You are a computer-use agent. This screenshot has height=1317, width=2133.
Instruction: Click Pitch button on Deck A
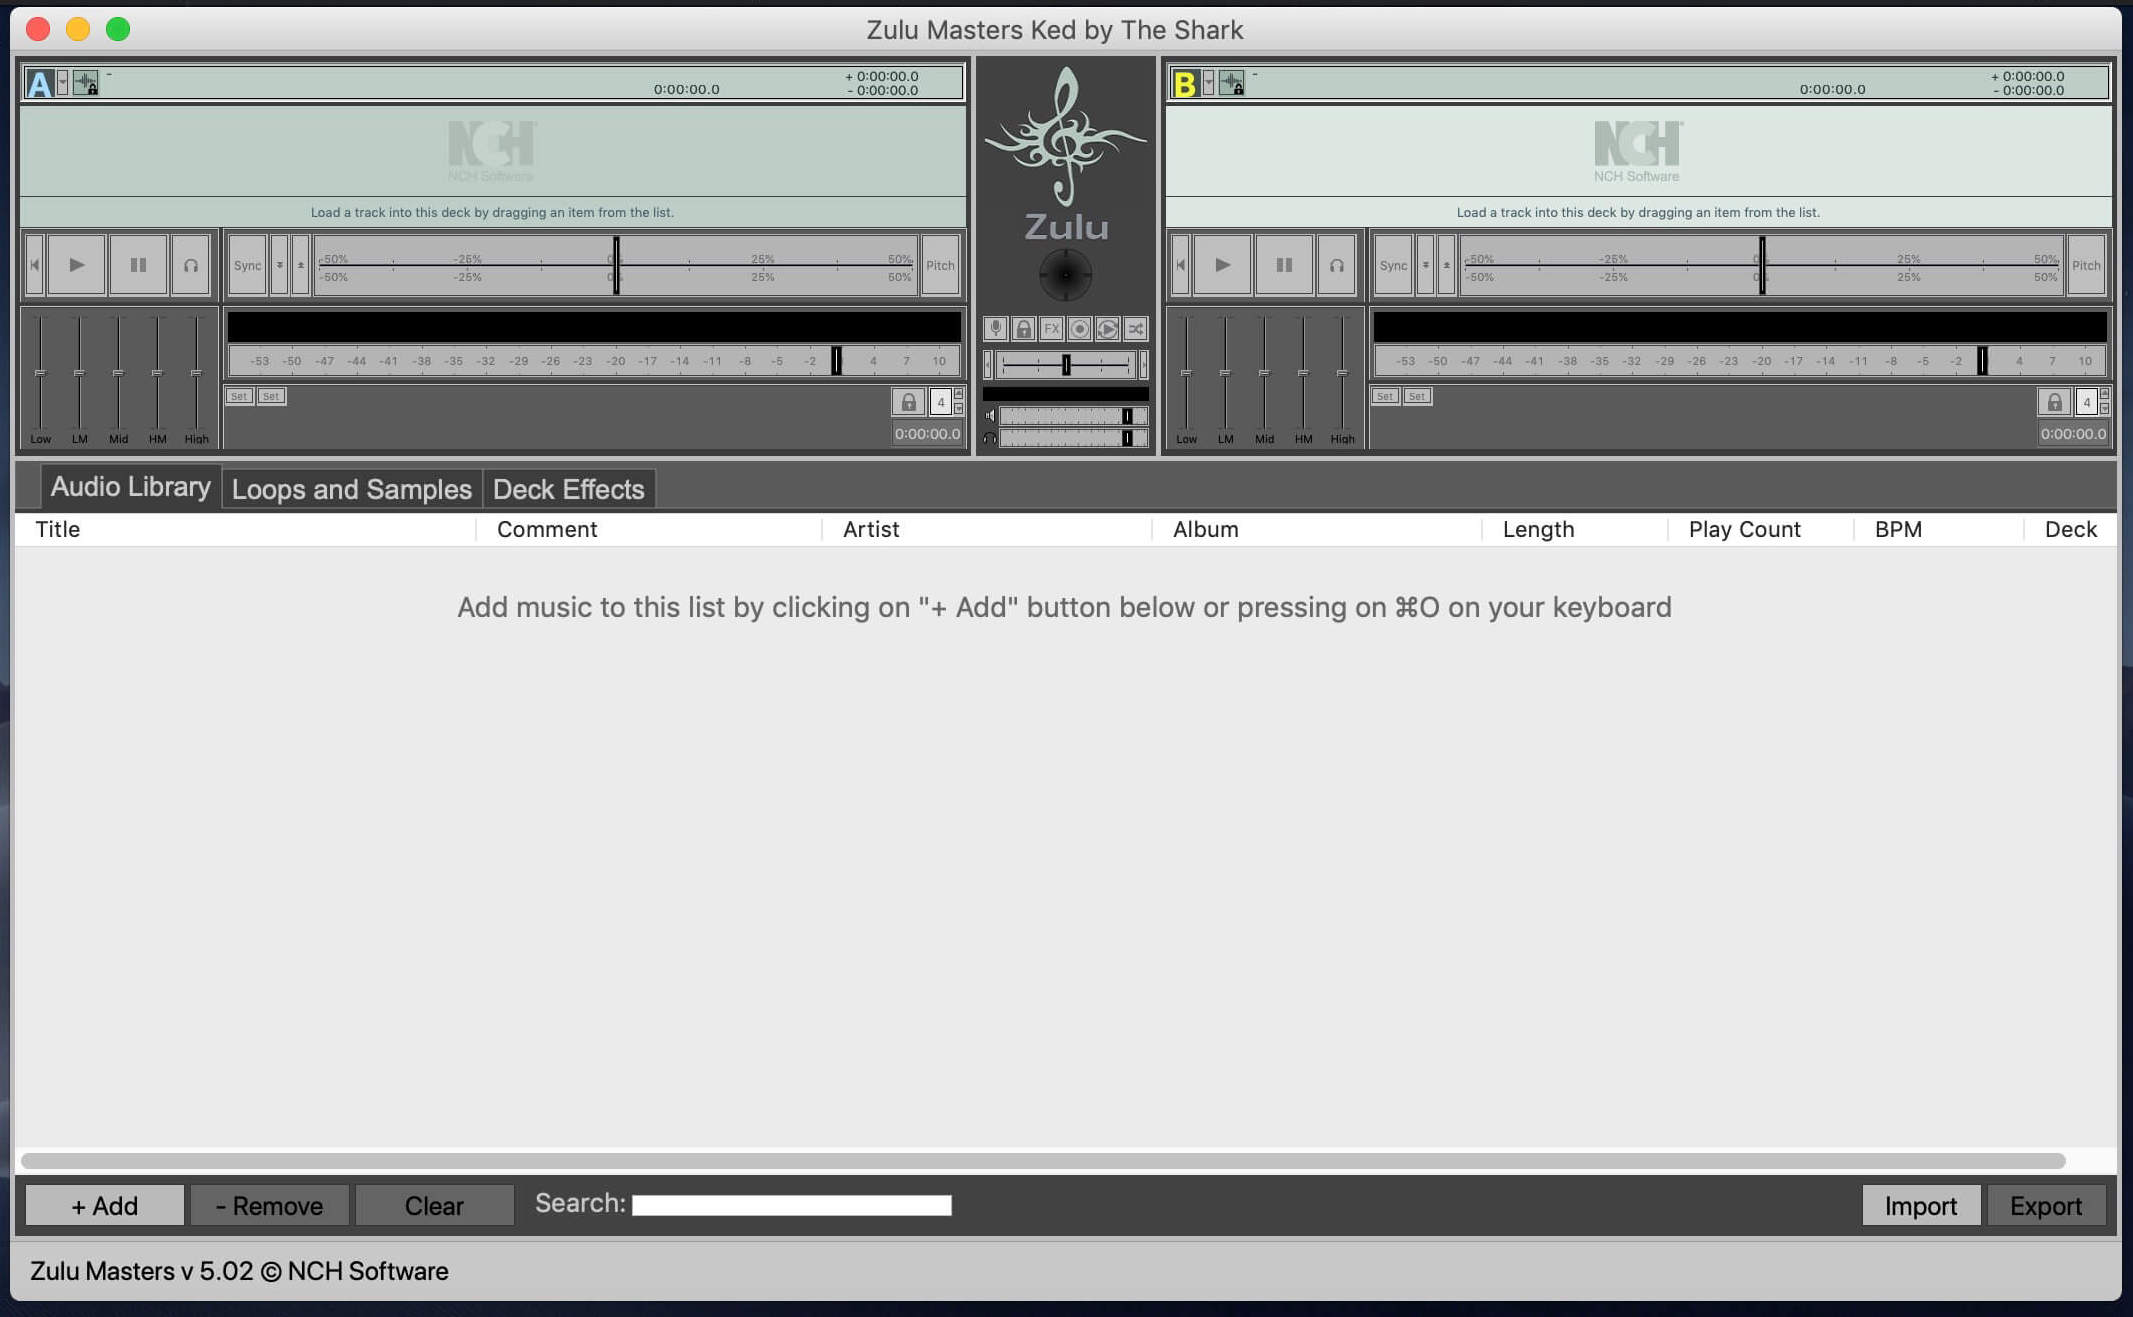pos(940,265)
